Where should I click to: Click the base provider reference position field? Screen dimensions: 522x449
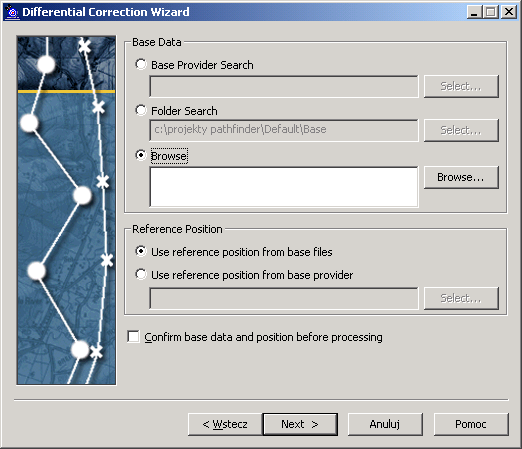tap(284, 298)
